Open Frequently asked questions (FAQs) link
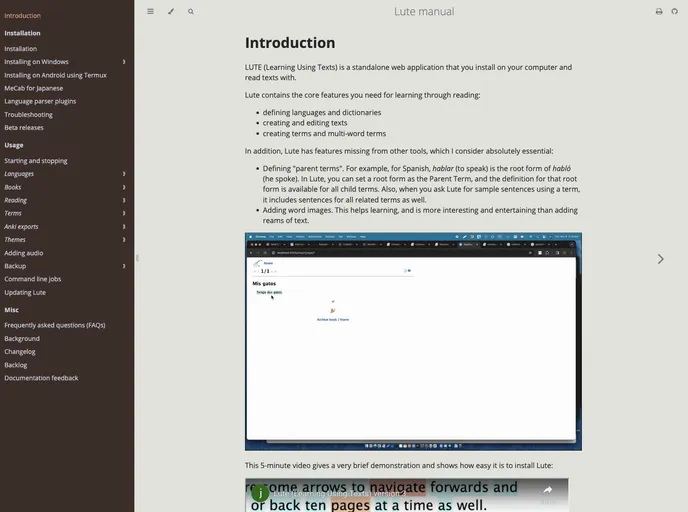This screenshot has height=512, width=688. (x=54, y=325)
